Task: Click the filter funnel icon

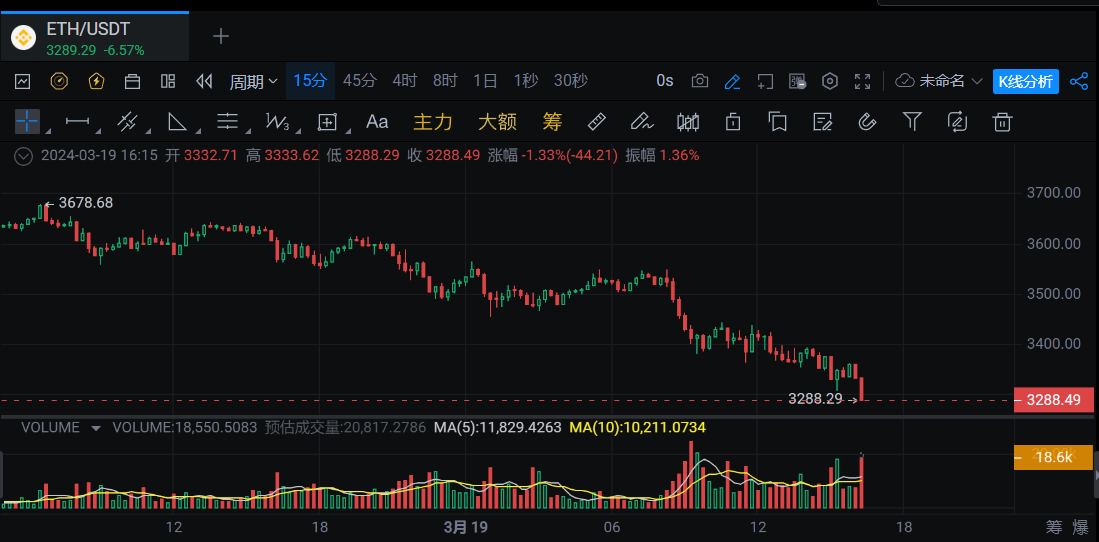Action: tap(912, 122)
